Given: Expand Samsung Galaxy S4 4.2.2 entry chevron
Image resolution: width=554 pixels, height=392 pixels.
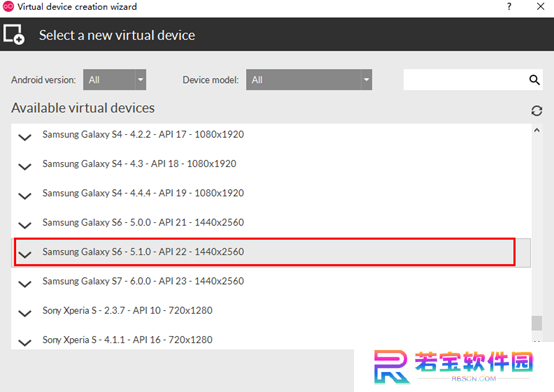Looking at the screenshot, I should [x=25, y=137].
